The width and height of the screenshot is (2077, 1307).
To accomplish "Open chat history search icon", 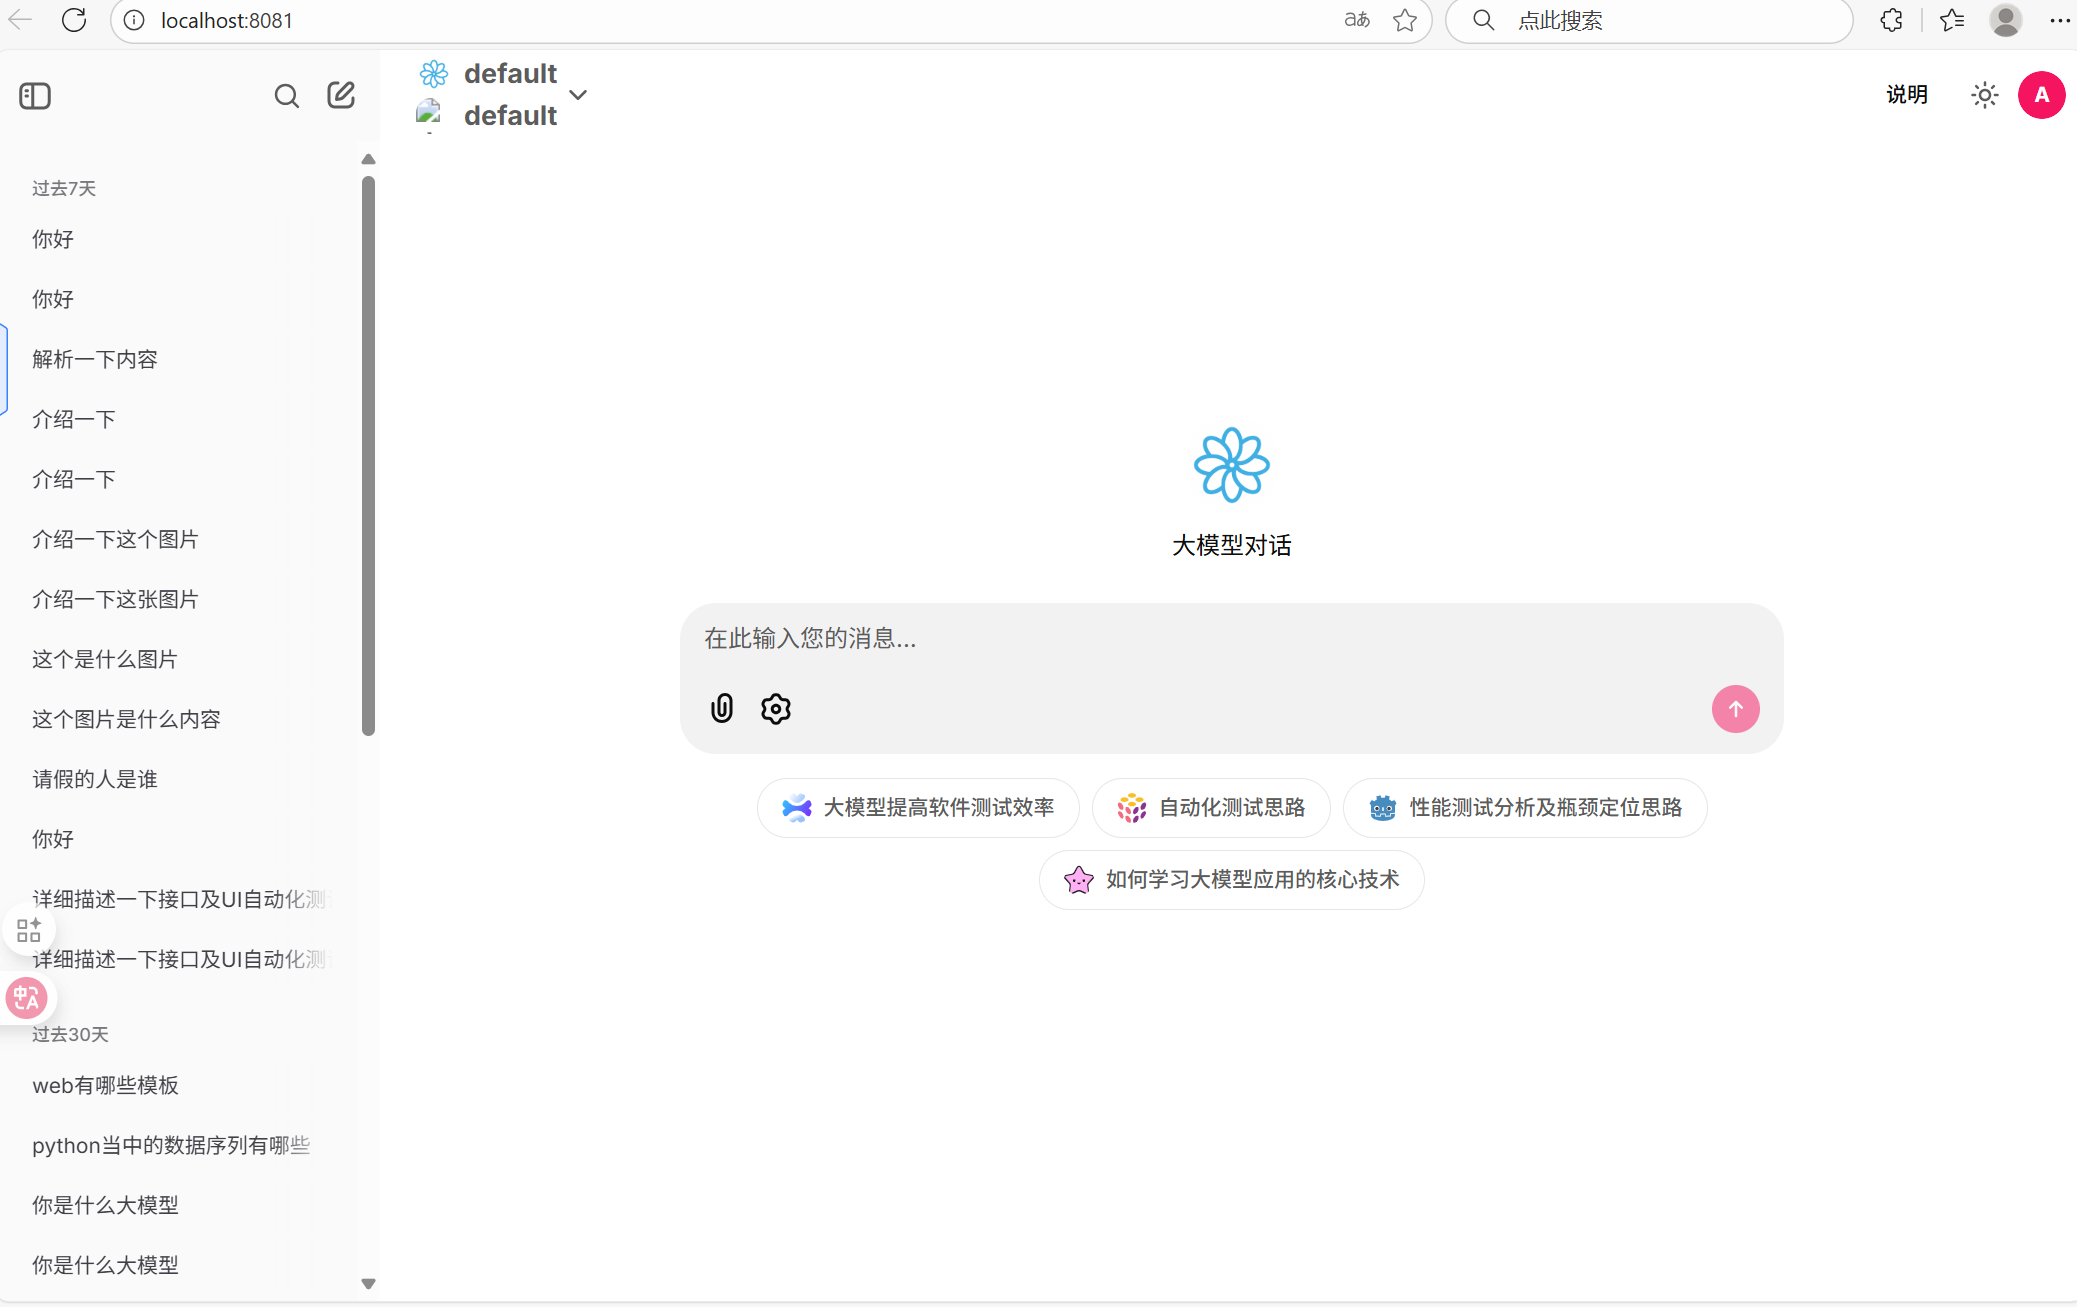I will [x=286, y=96].
